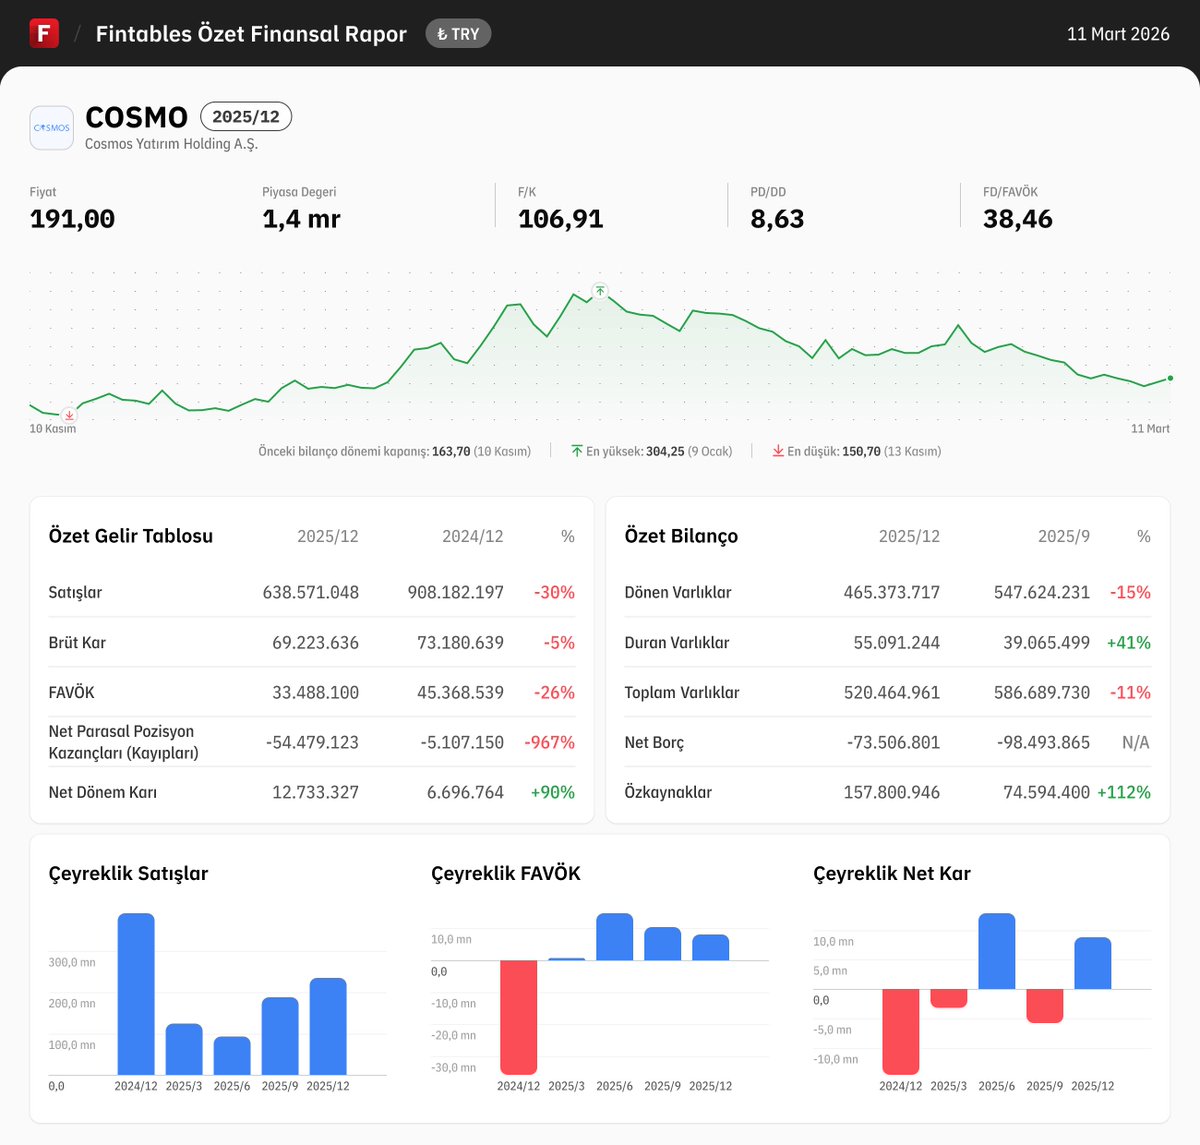
Task: Click the red Fintables F logo
Action: 44,33
